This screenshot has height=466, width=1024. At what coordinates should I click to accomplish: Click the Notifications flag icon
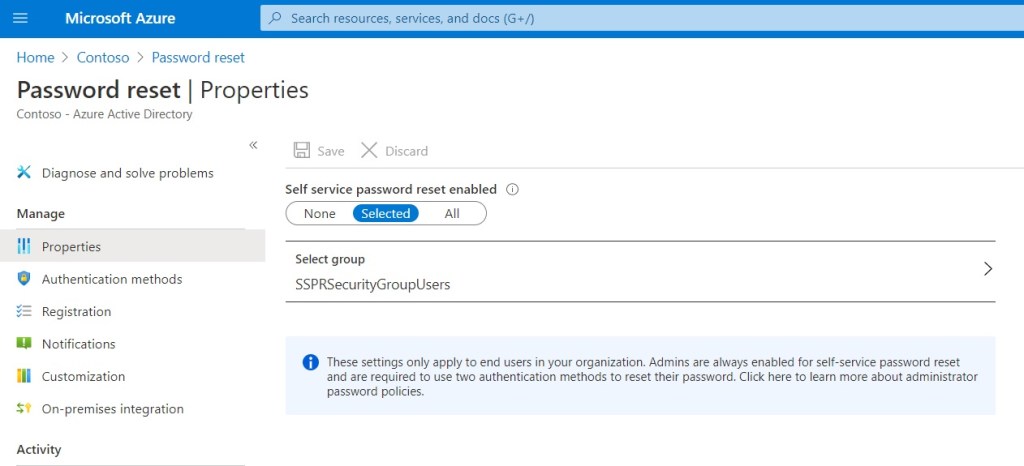24,344
